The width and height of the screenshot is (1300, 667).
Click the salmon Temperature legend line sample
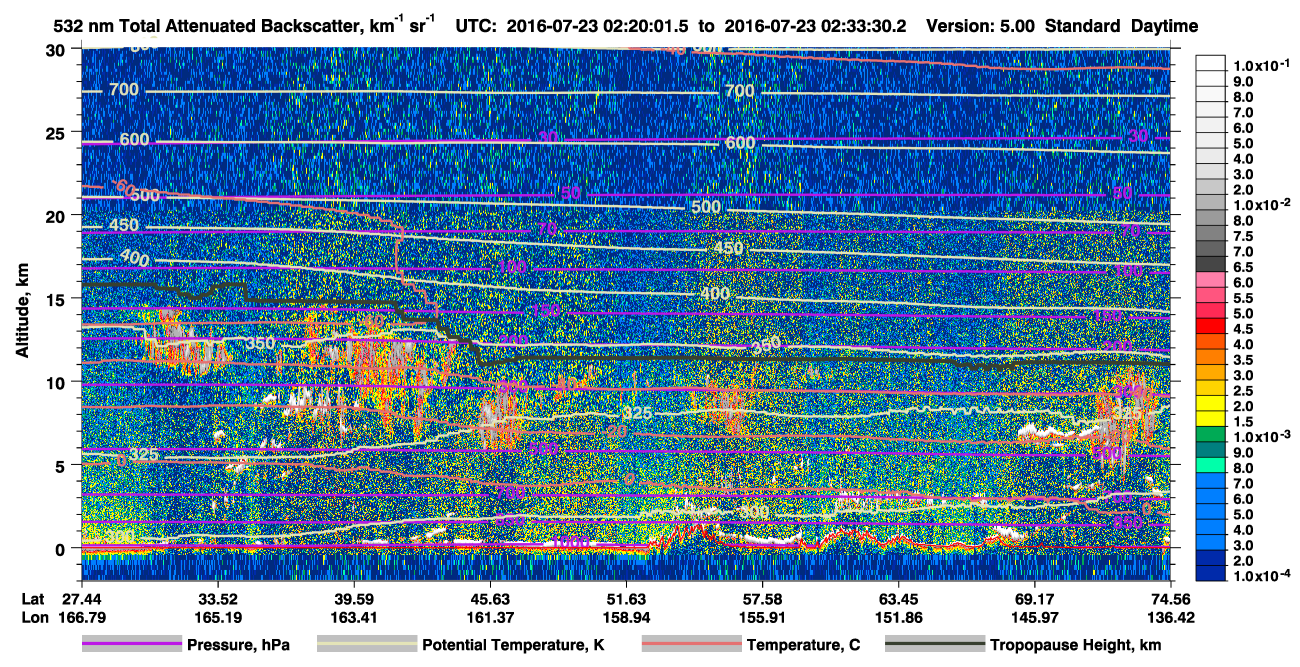pos(691,645)
